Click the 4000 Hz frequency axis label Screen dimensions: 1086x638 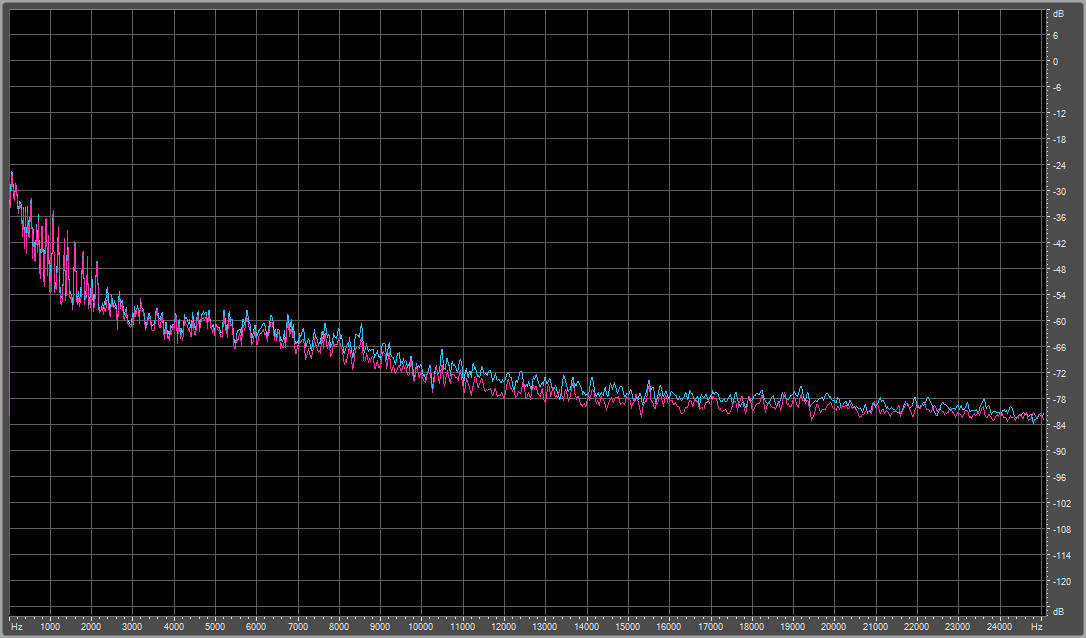click(174, 626)
